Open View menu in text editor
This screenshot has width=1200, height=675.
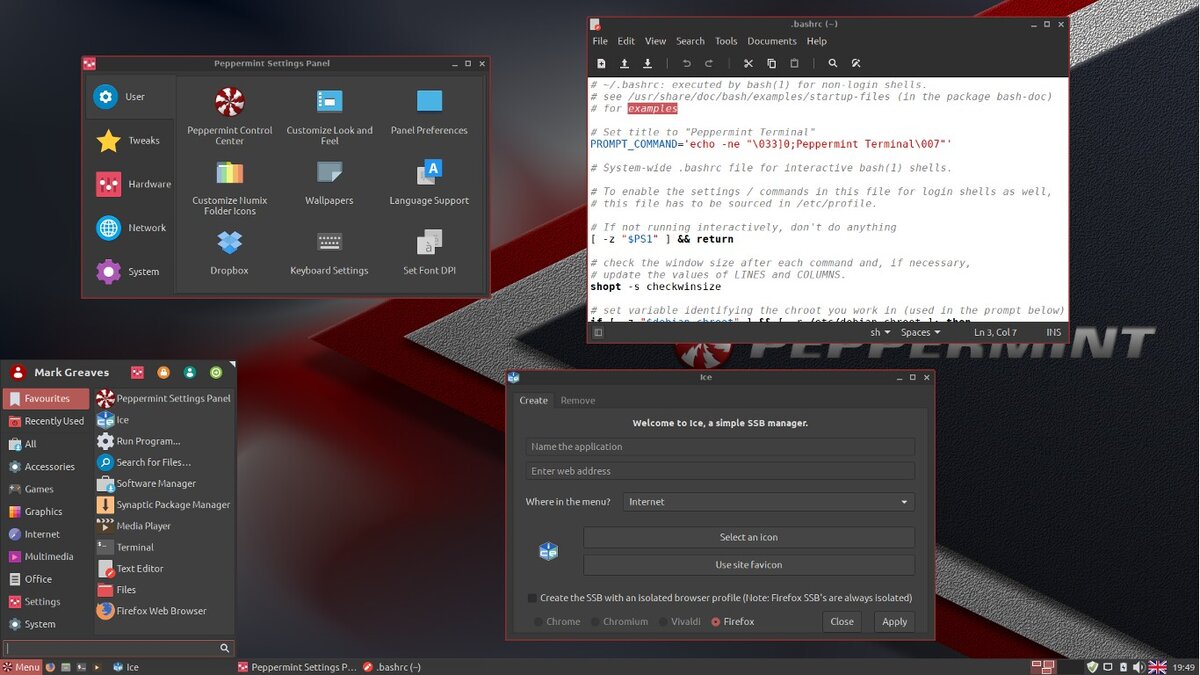click(655, 41)
